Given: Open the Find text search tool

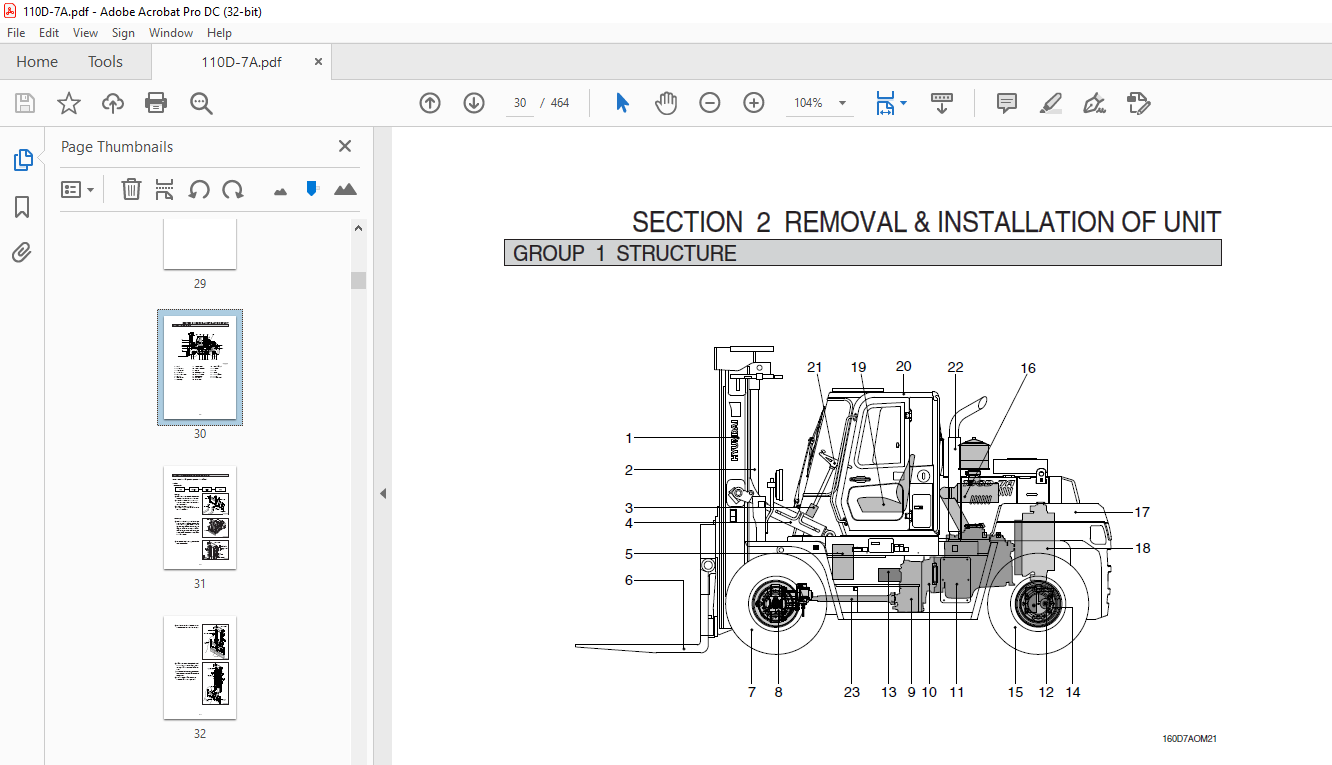Looking at the screenshot, I should tap(201, 103).
